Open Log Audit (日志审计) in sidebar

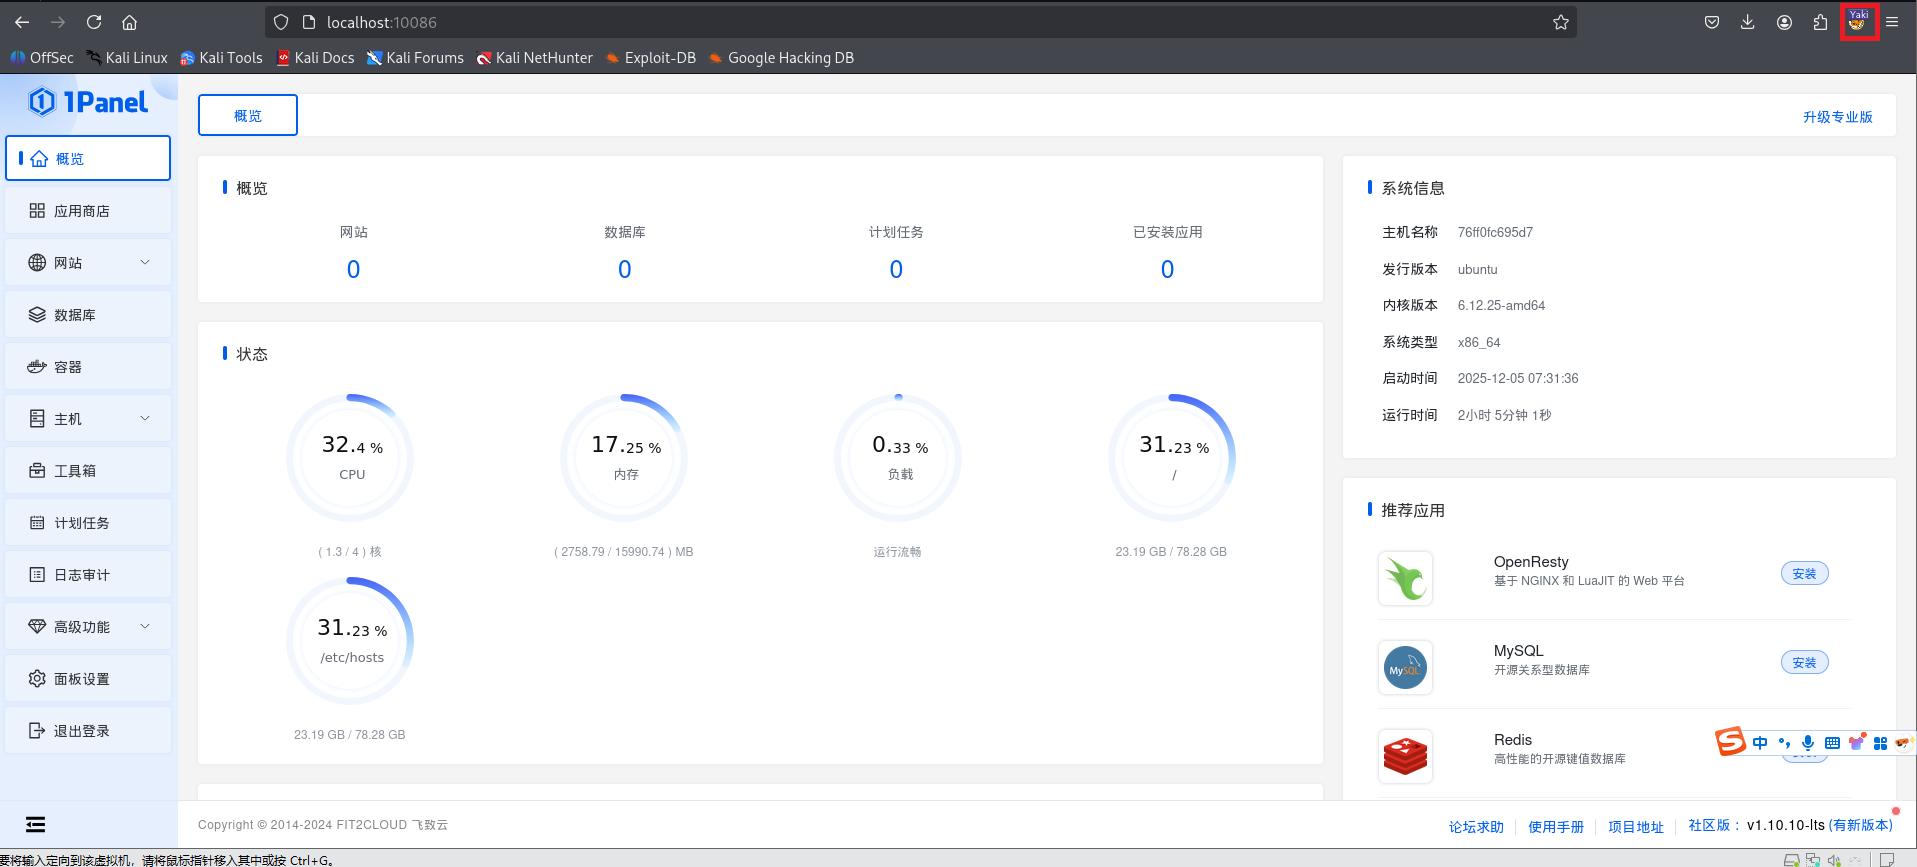(x=82, y=575)
